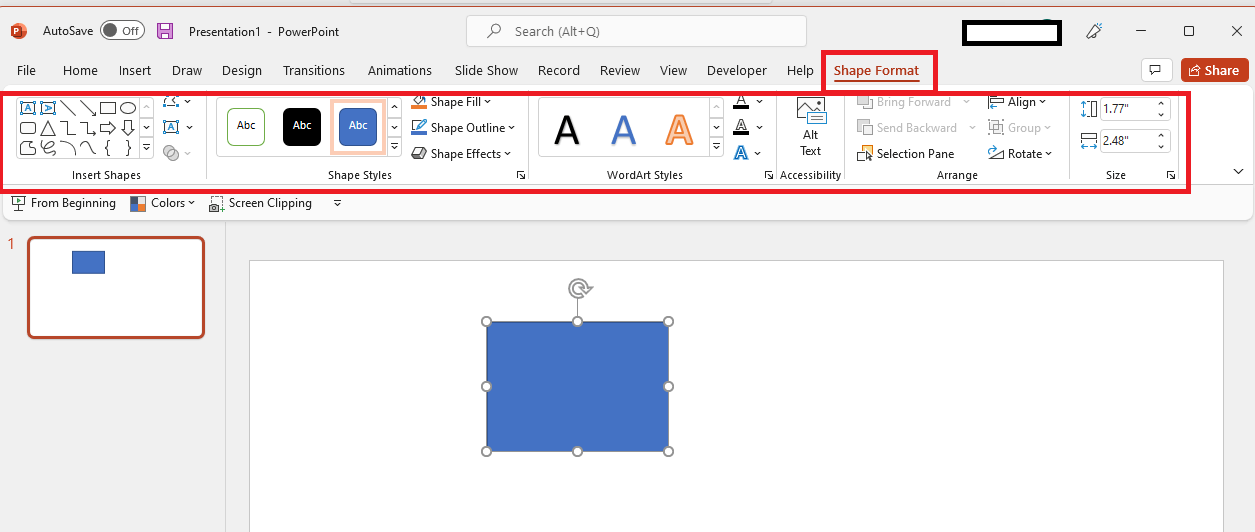
Task: Choose the Oval shape
Action: pyautogui.click(x=128, y=108)
